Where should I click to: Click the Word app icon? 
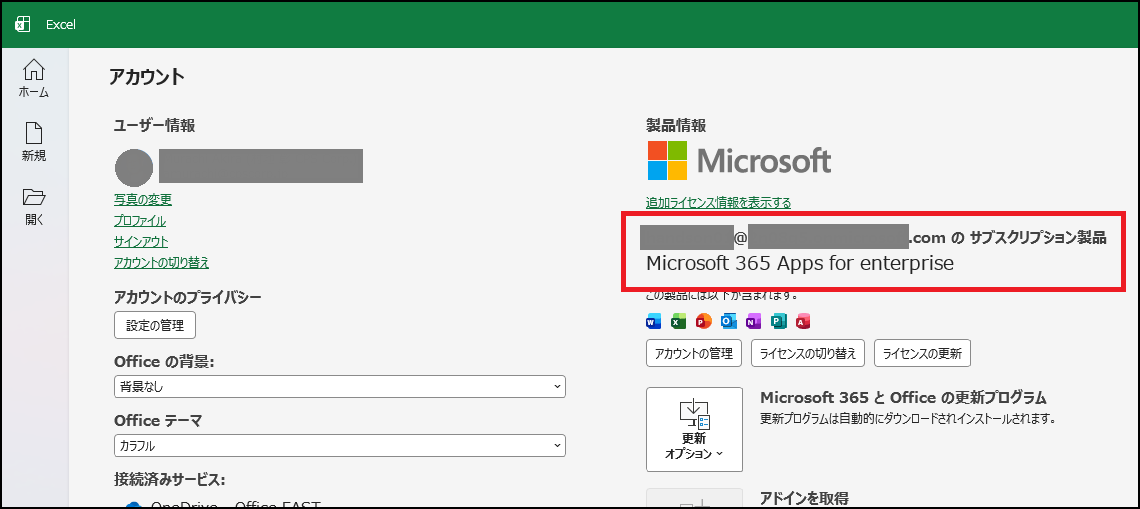pyautogui.click(x=654, y=321)
